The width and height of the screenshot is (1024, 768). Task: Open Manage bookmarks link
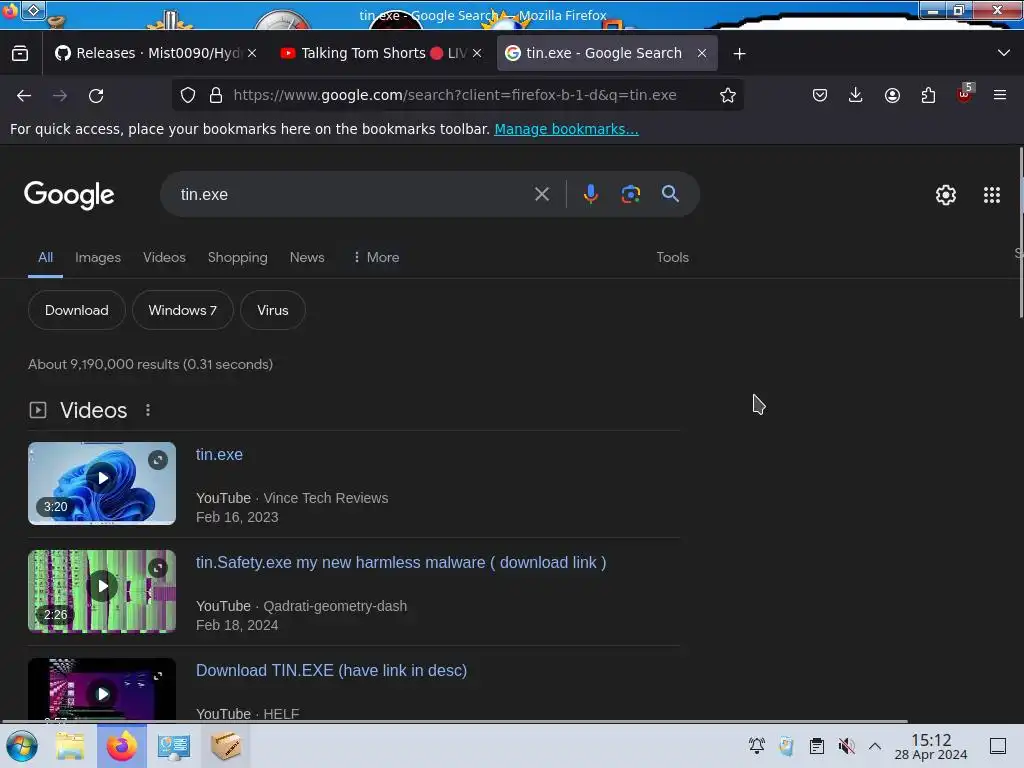coord(566,129)
